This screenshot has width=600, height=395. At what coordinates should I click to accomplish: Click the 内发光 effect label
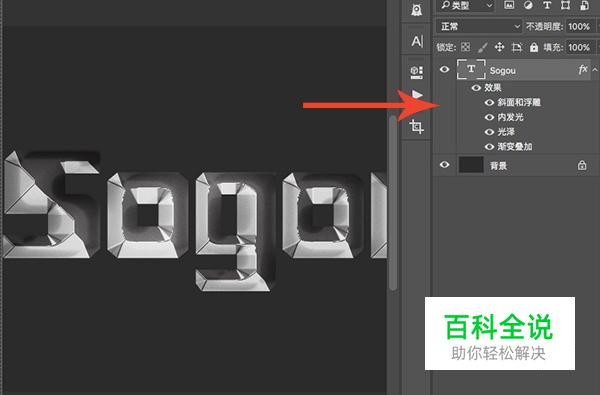coord(510,117)
